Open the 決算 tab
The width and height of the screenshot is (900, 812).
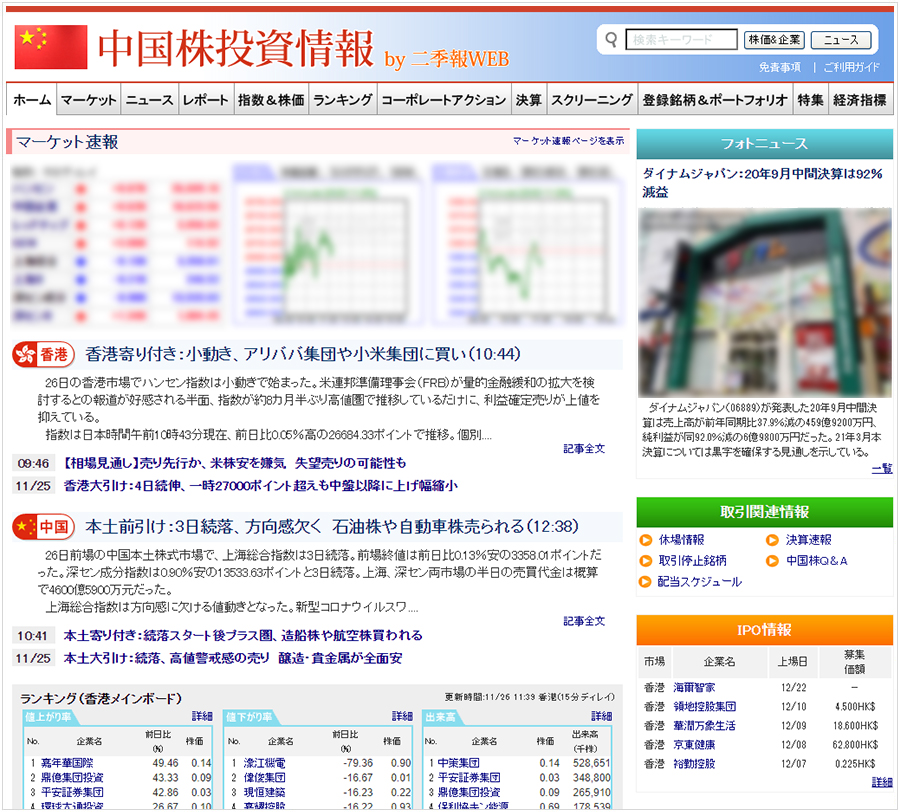click(x=528, y=100)
